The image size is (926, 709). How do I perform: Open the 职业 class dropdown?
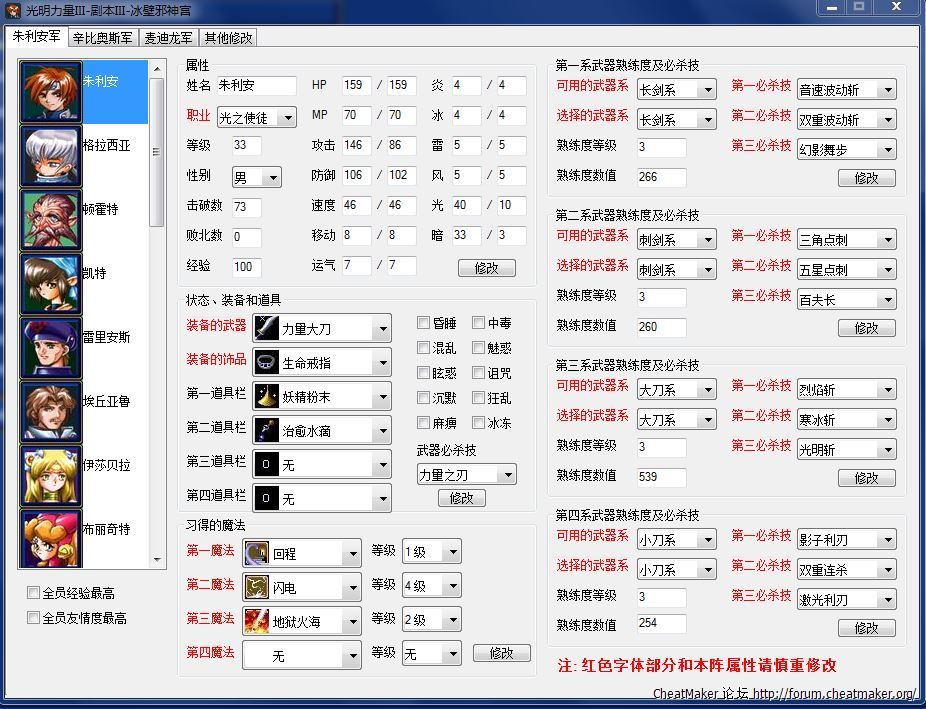click(257, 118)
